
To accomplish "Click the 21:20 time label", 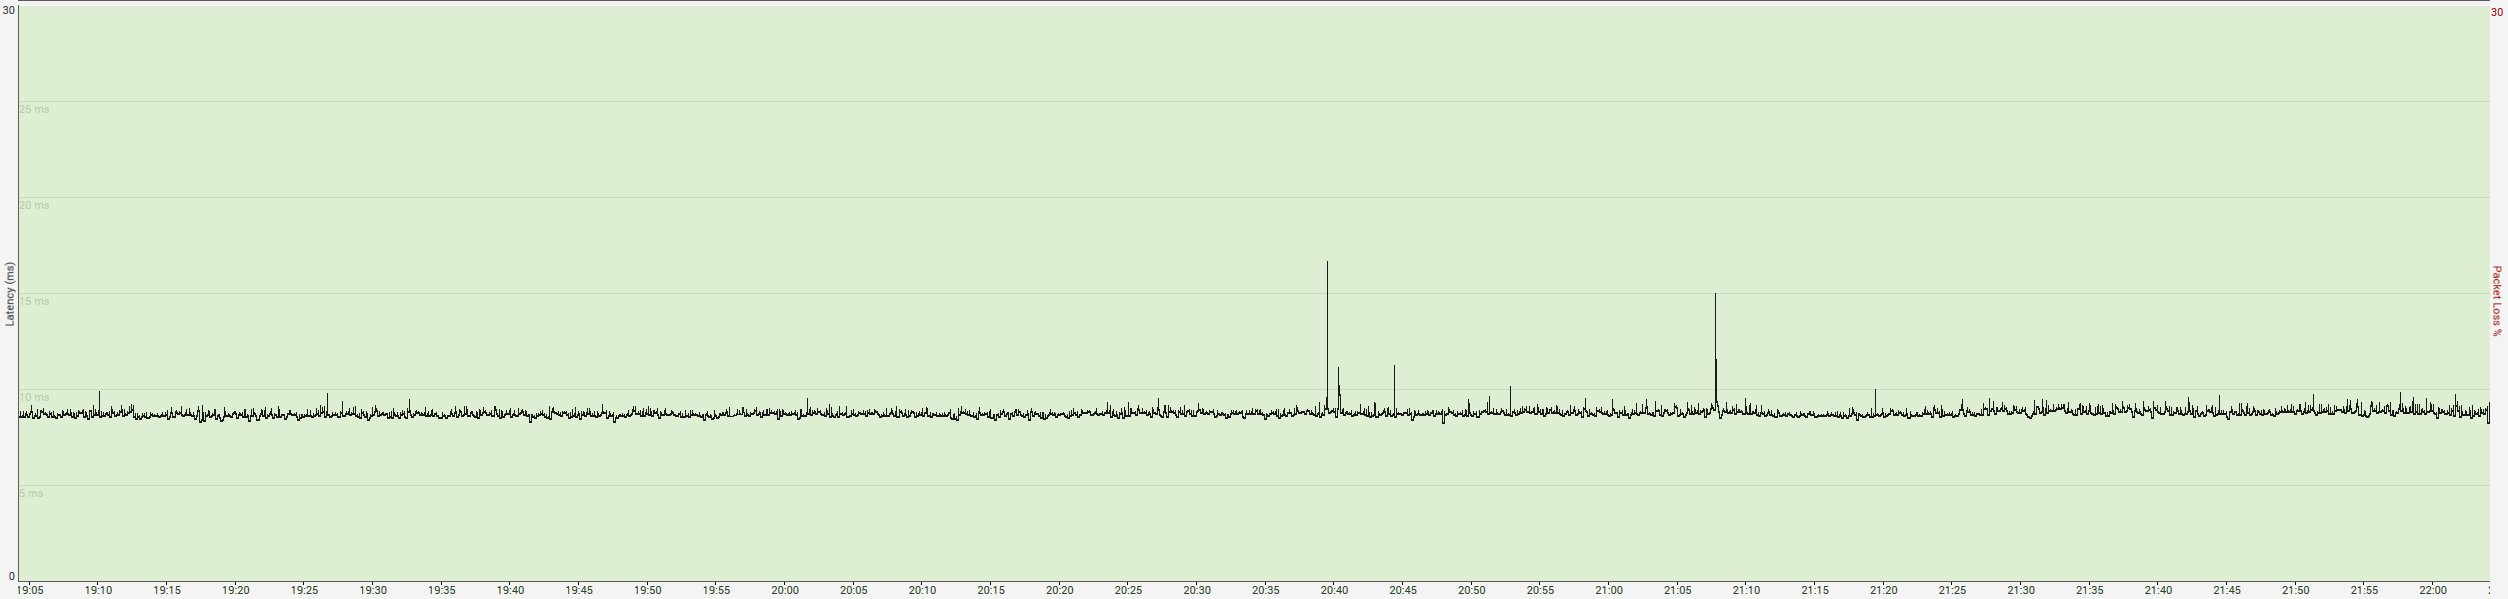I will (1884, 590).
